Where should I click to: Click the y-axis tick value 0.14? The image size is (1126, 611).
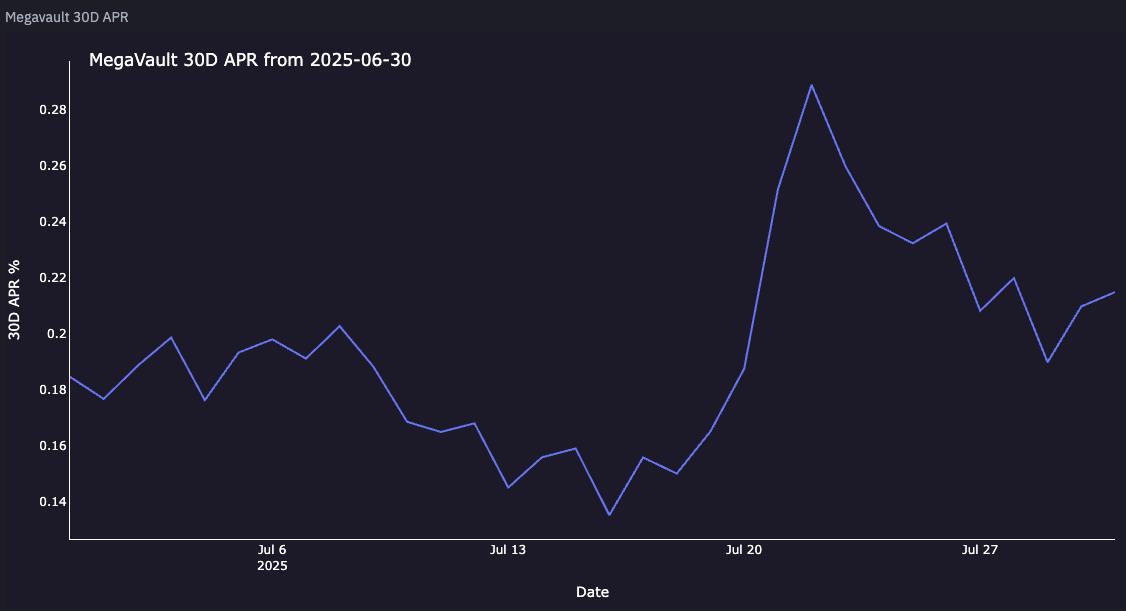52,502
